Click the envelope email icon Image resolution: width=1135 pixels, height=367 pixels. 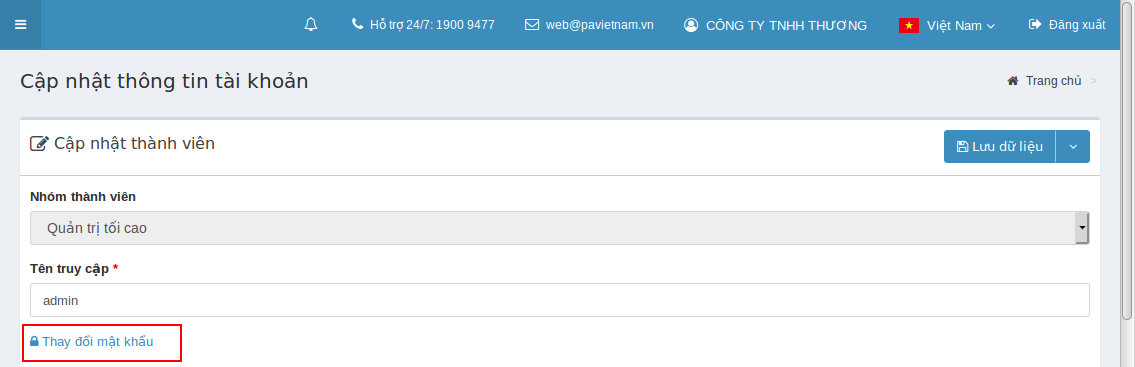(x=532, y=25)
